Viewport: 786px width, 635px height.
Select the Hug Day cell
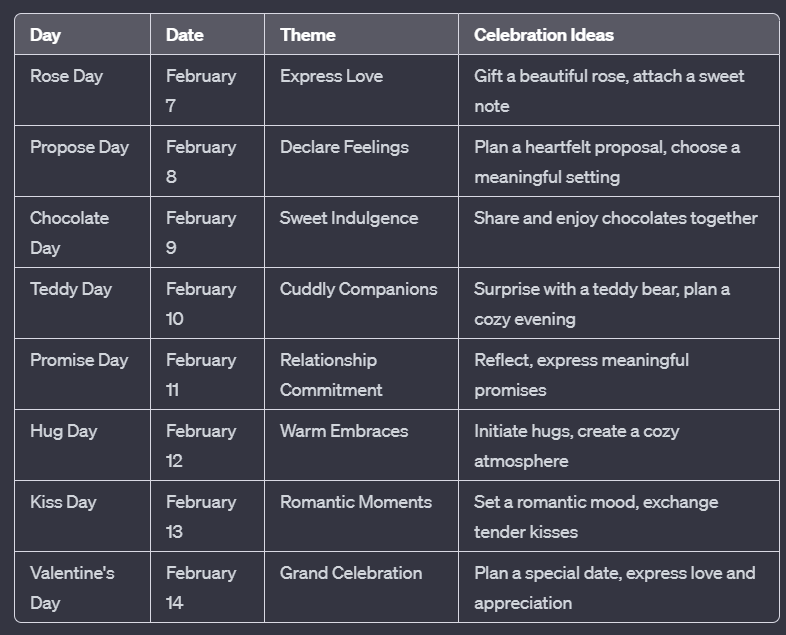83,446
